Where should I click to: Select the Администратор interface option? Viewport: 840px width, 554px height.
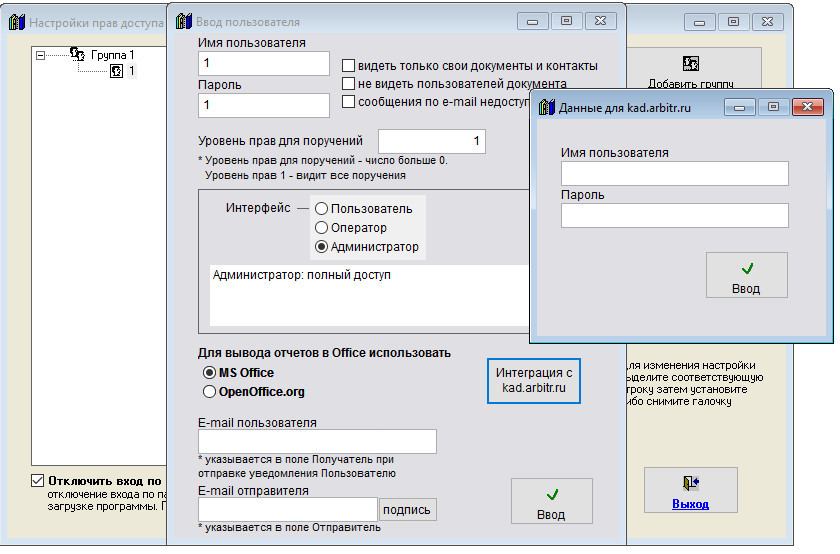pyautogui.click(x=321, y=246)
